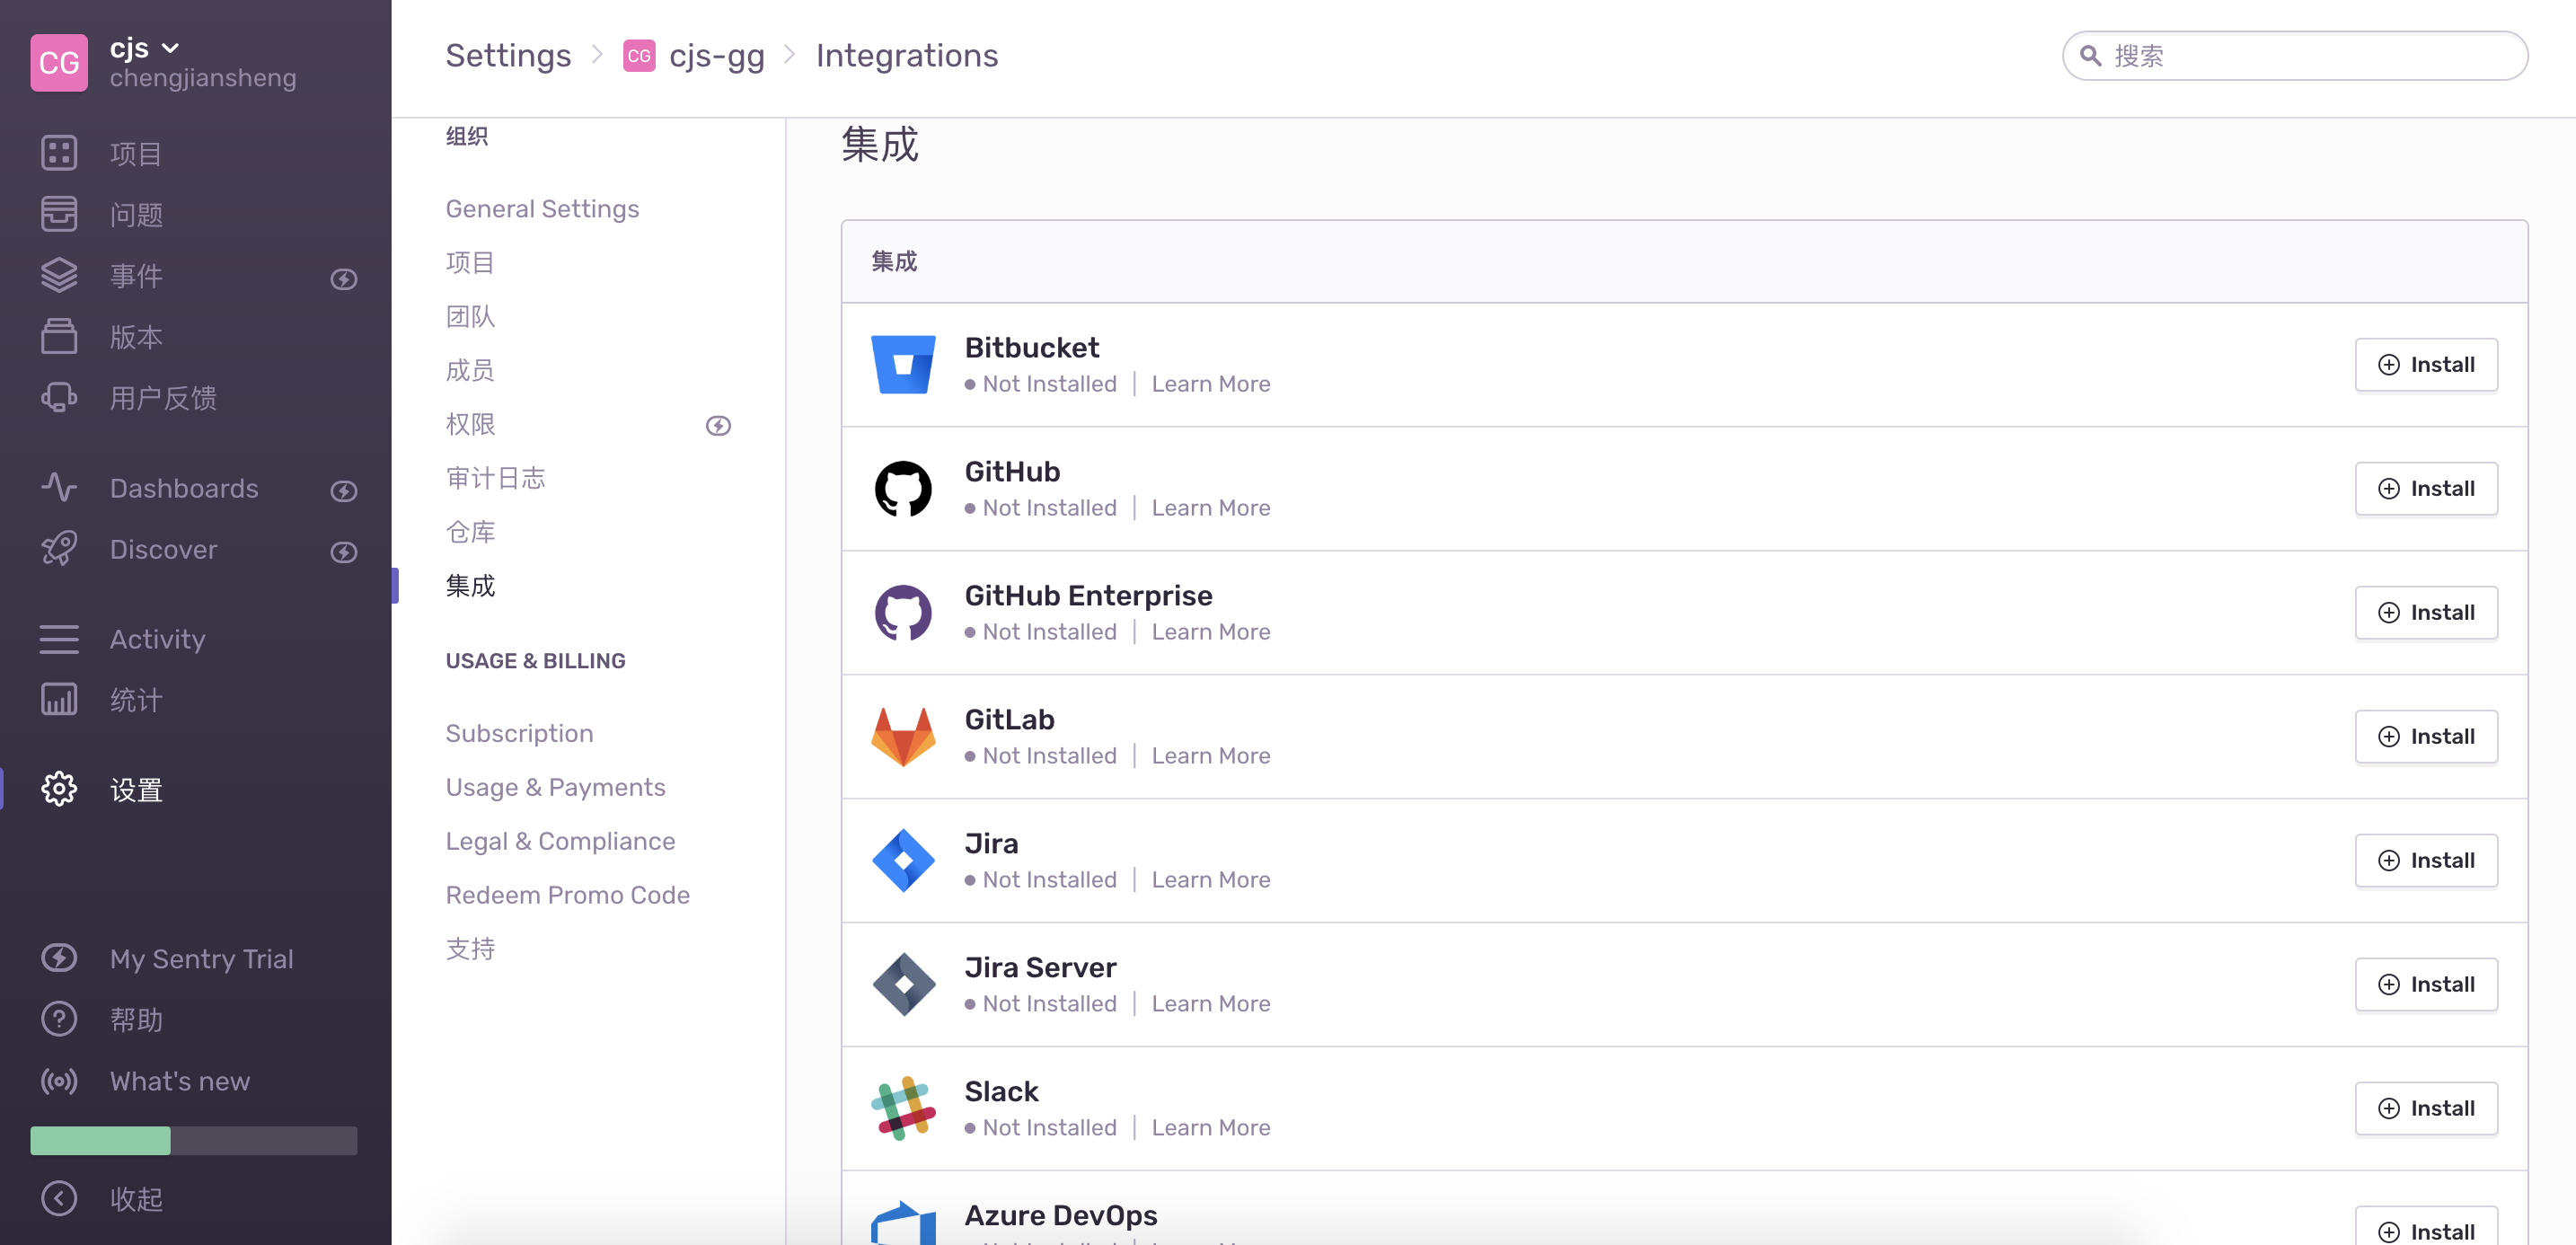The height and width of the screenshot is (1245, 2576).
Task: Open the 项目 projects icon in sidebar
Action: click(x=59, y=153)
